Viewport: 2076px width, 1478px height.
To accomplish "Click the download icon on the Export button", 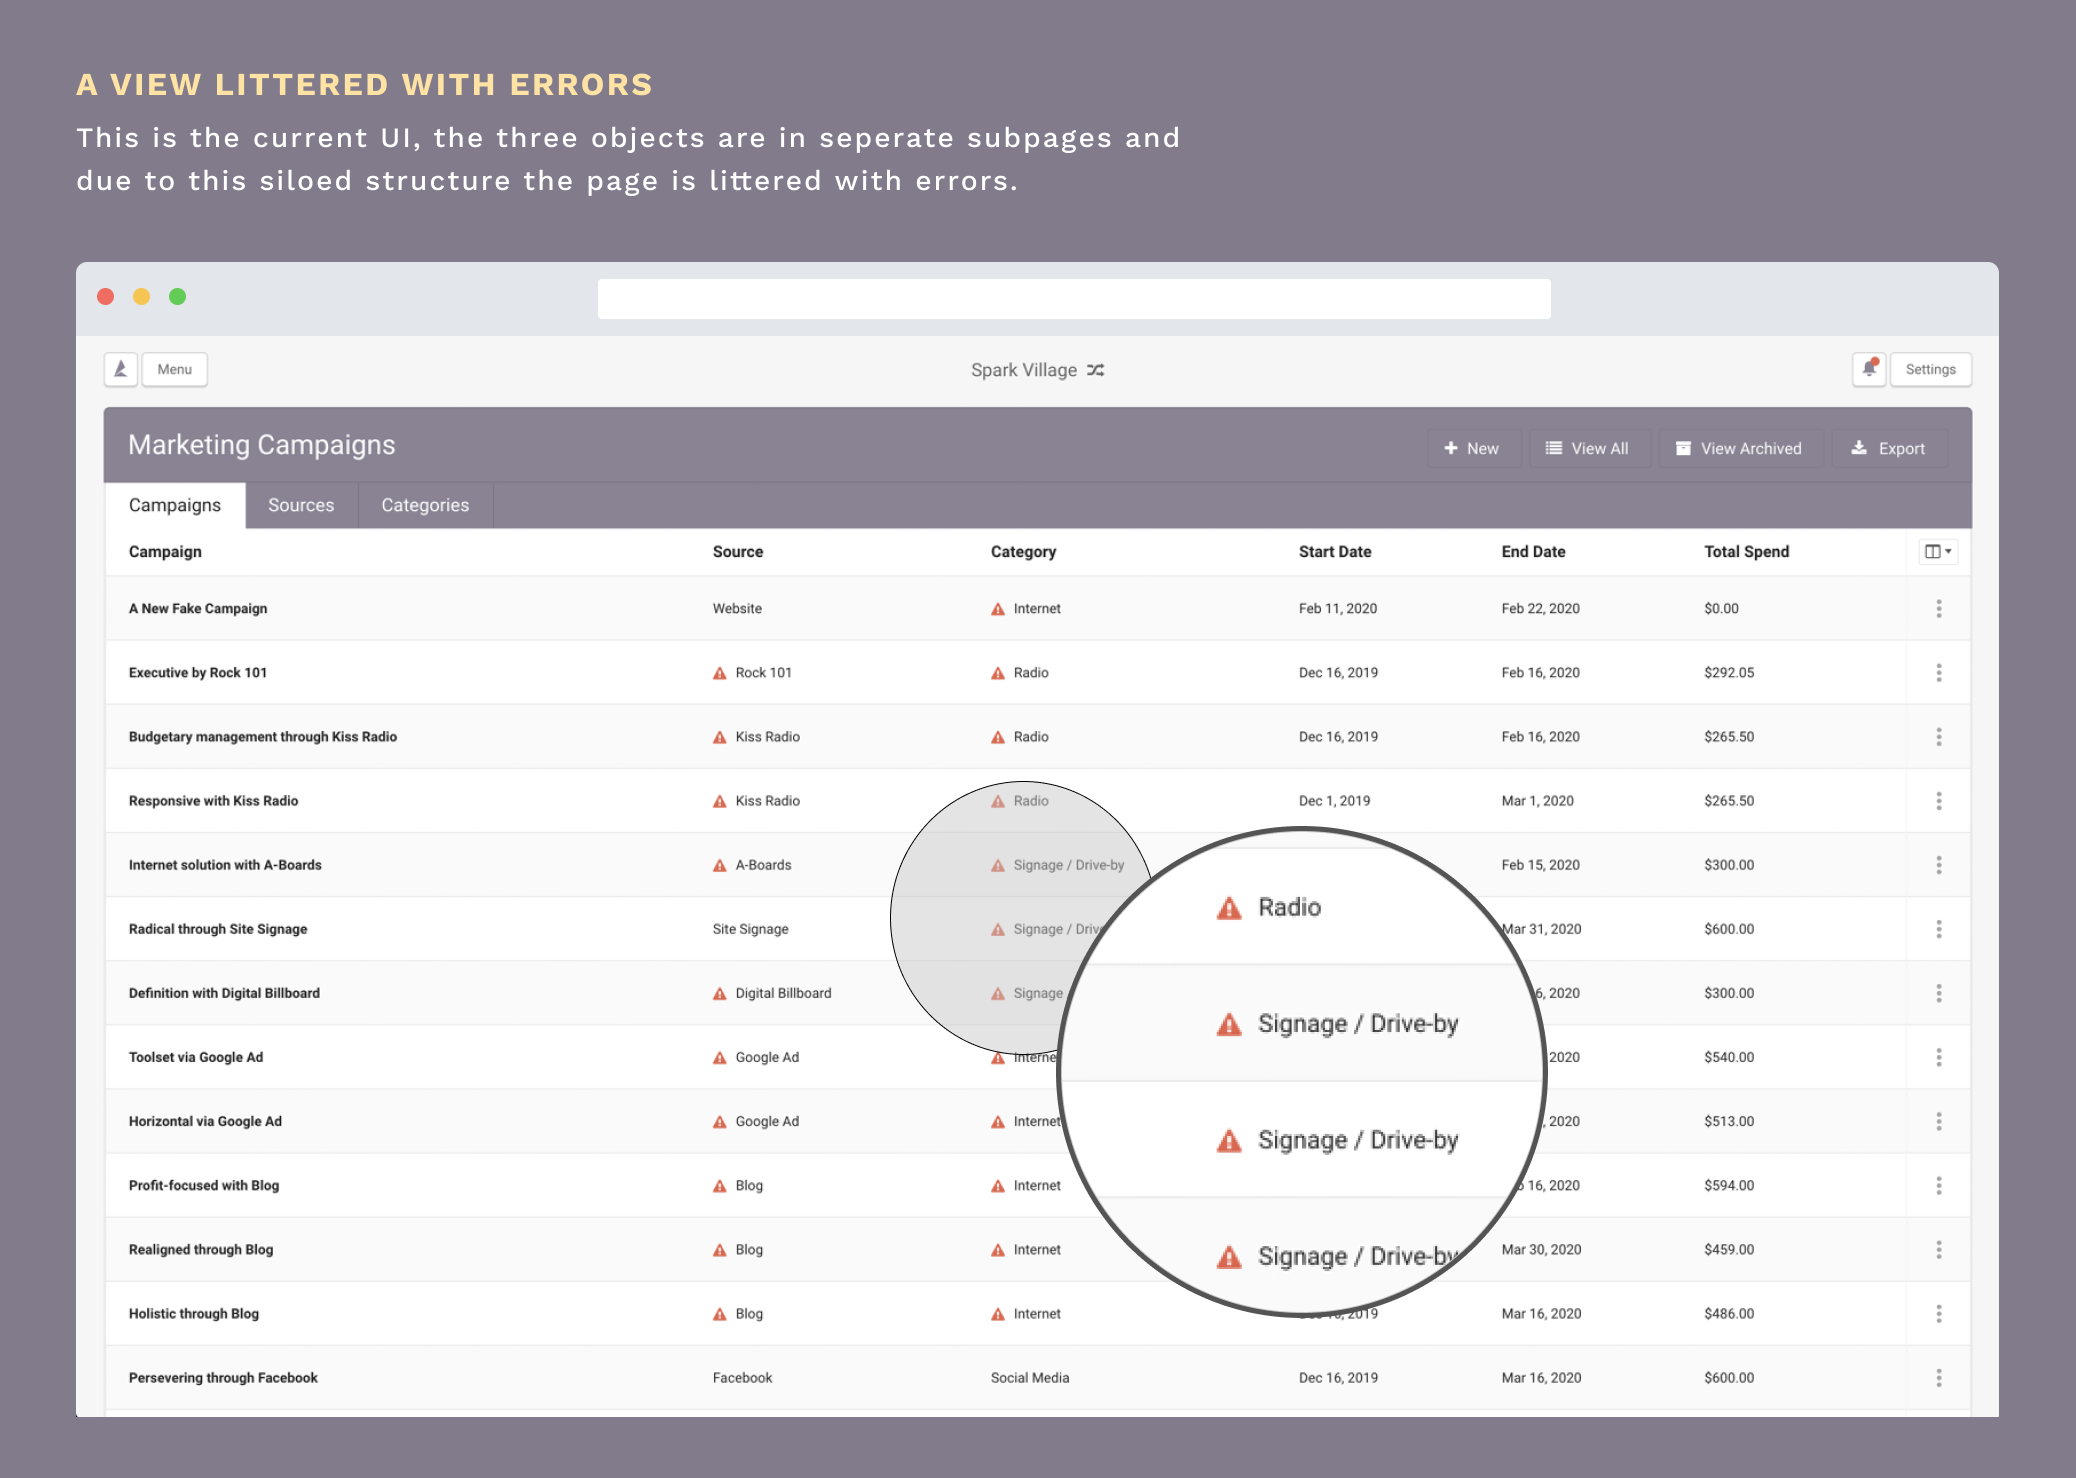I will click(1859, 448).
